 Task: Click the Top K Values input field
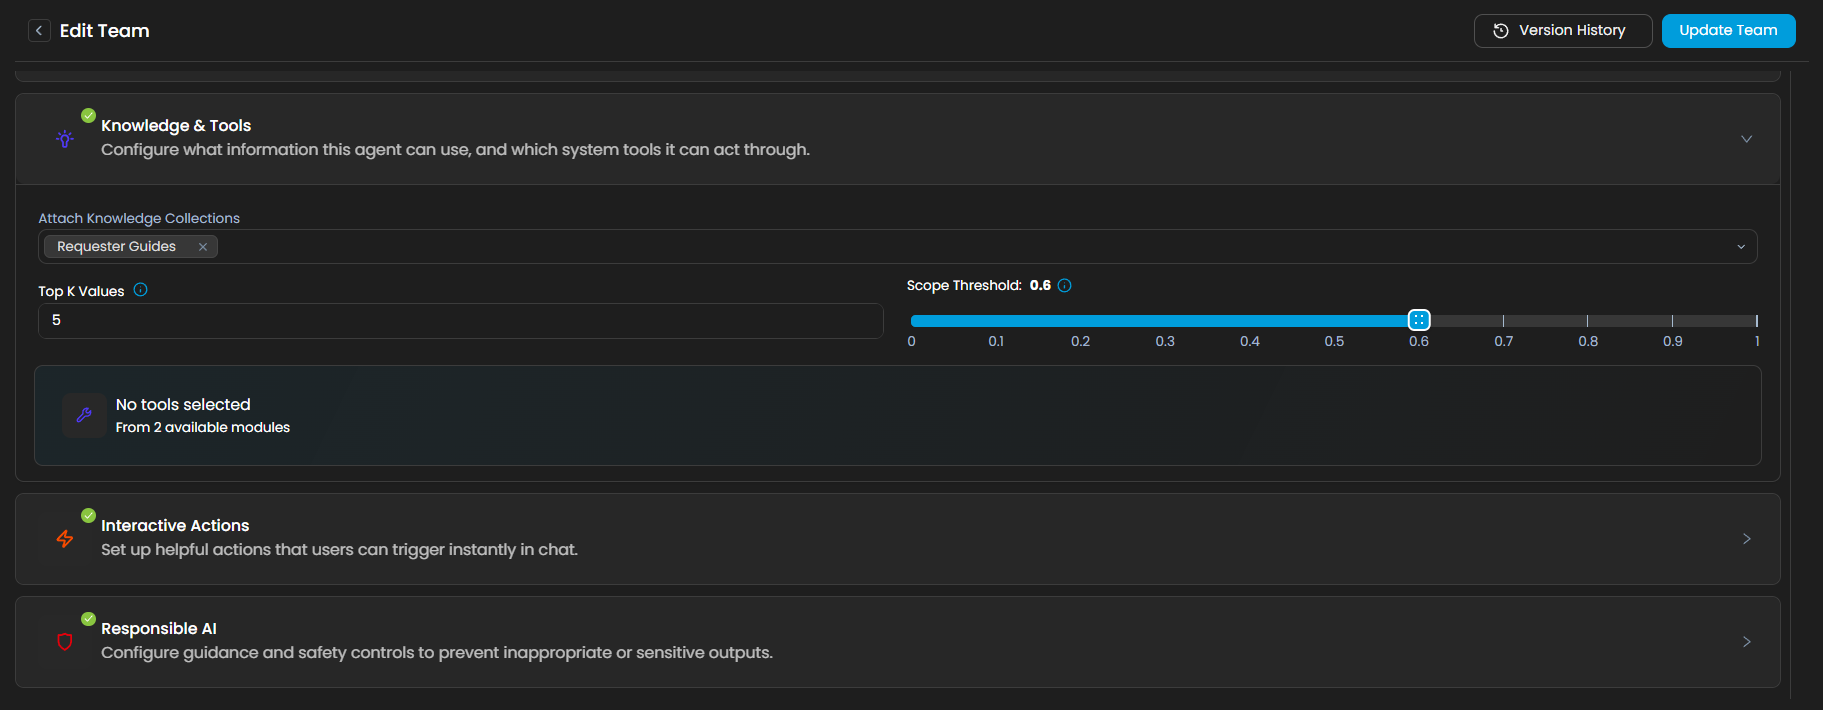pos(460,321)
